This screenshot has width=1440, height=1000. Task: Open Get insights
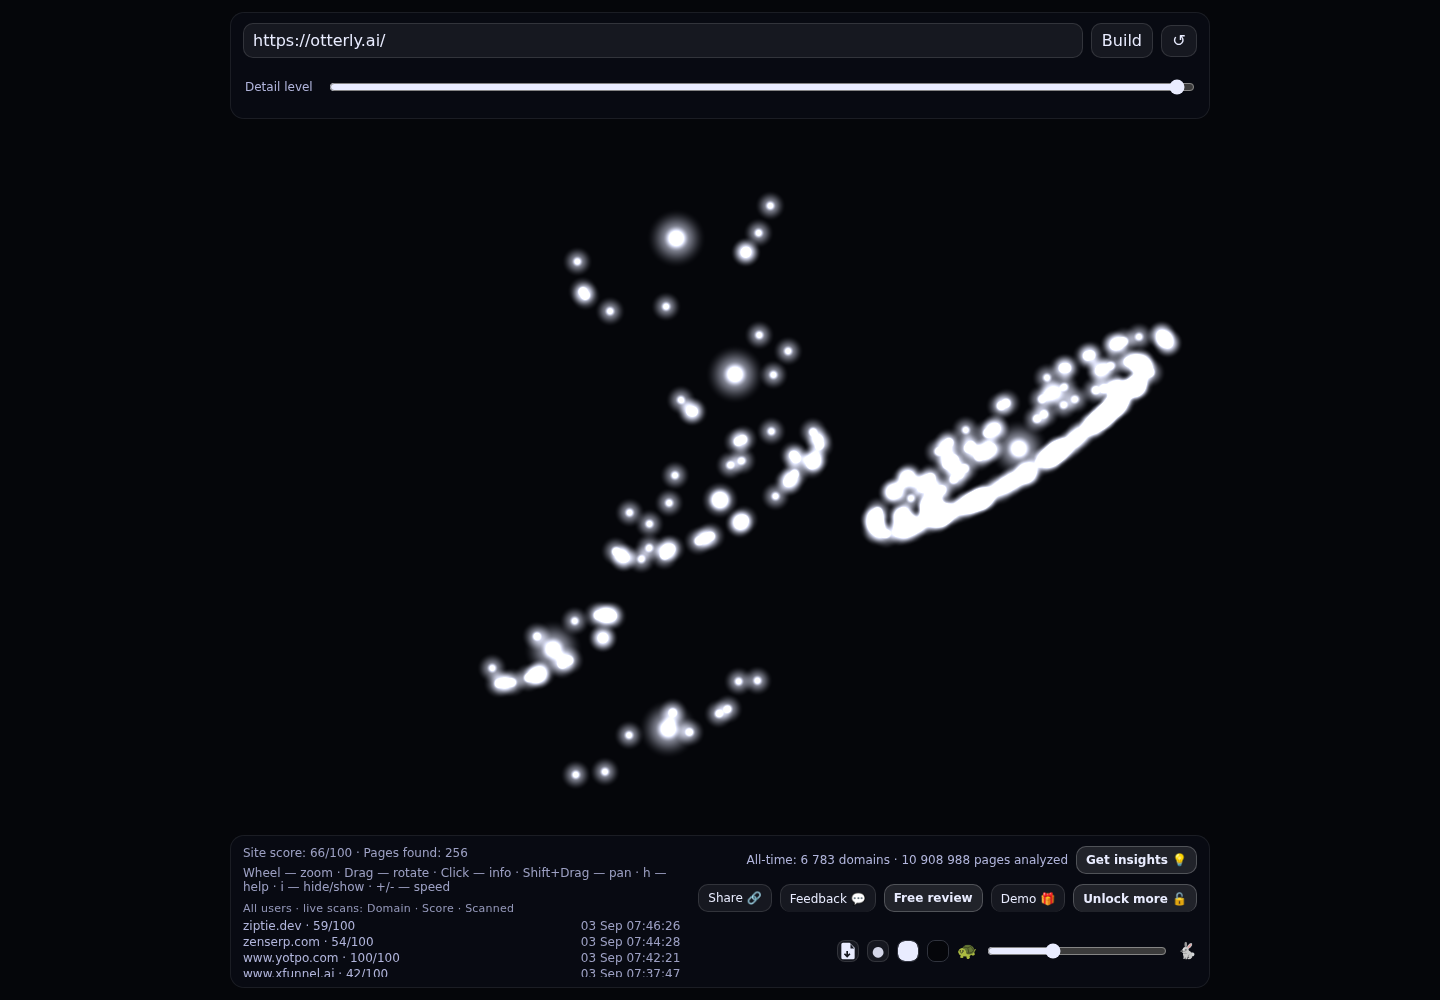[1136, 860]
